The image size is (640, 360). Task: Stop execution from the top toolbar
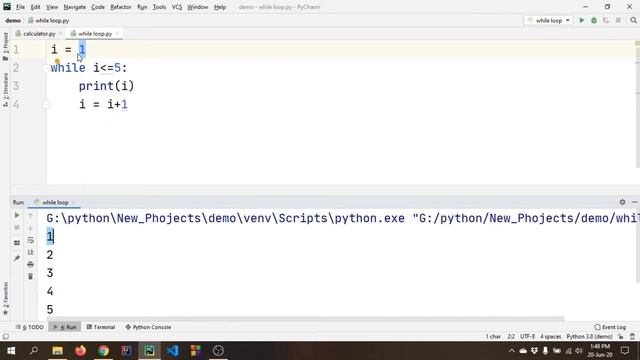point(618,20)
